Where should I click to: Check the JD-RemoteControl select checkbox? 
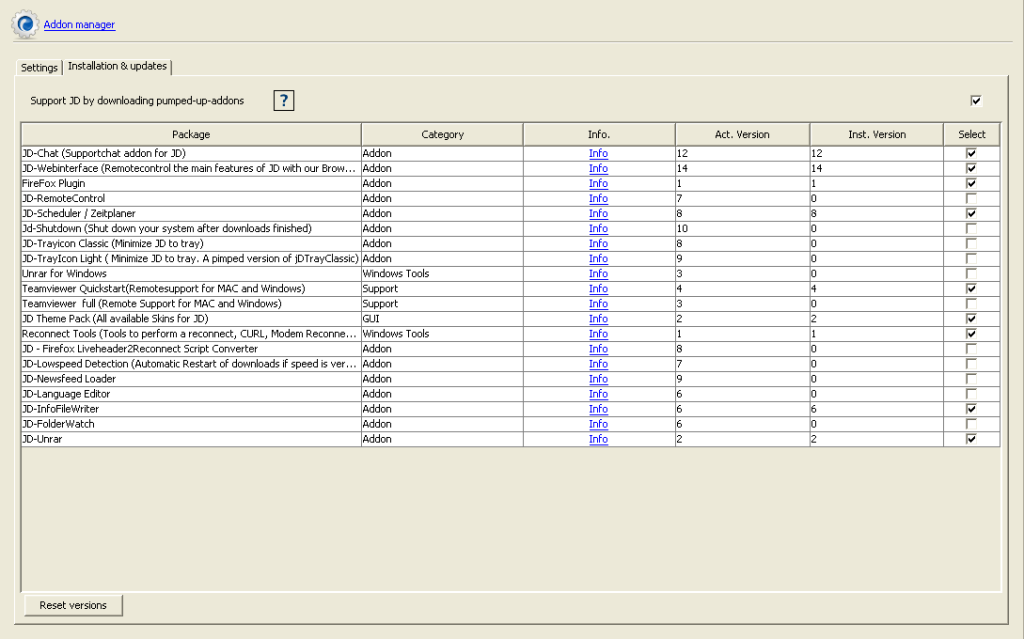(971, 199)
